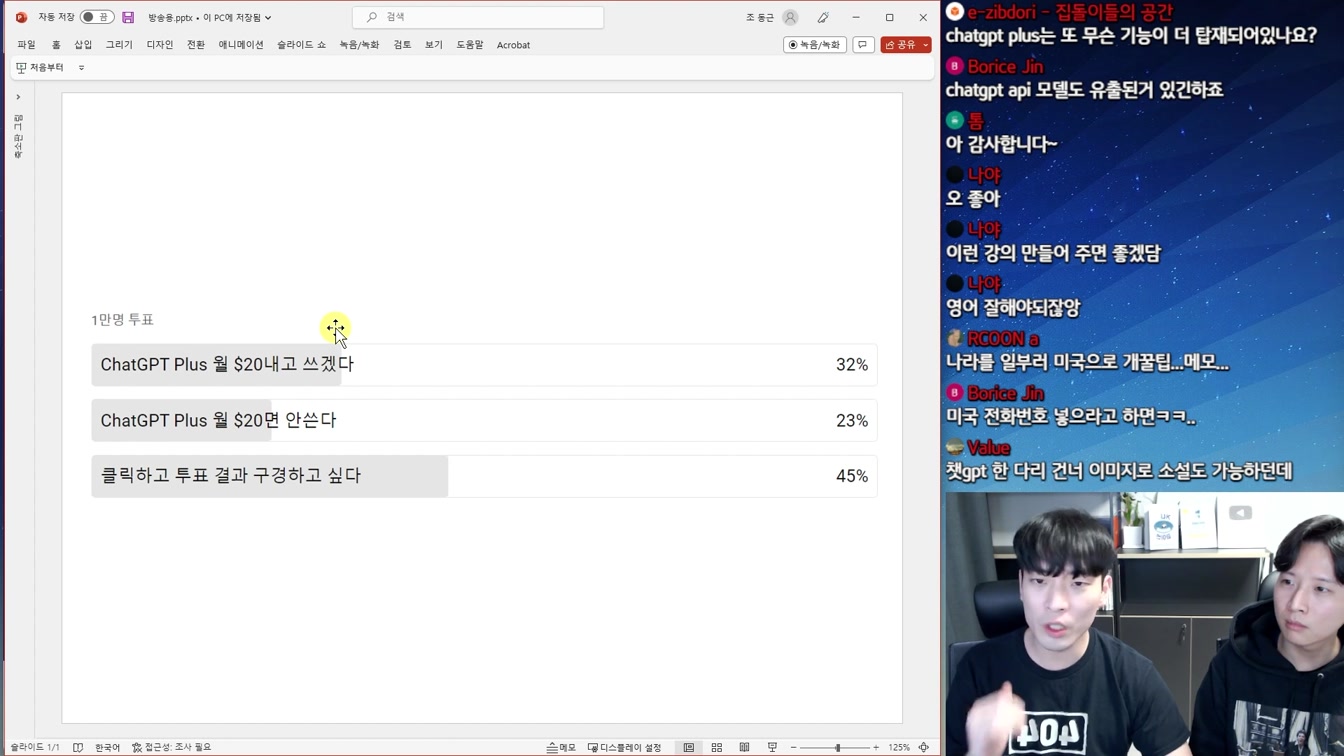
Task: Click the 검색 search box
Action: (x=478, y=17)
